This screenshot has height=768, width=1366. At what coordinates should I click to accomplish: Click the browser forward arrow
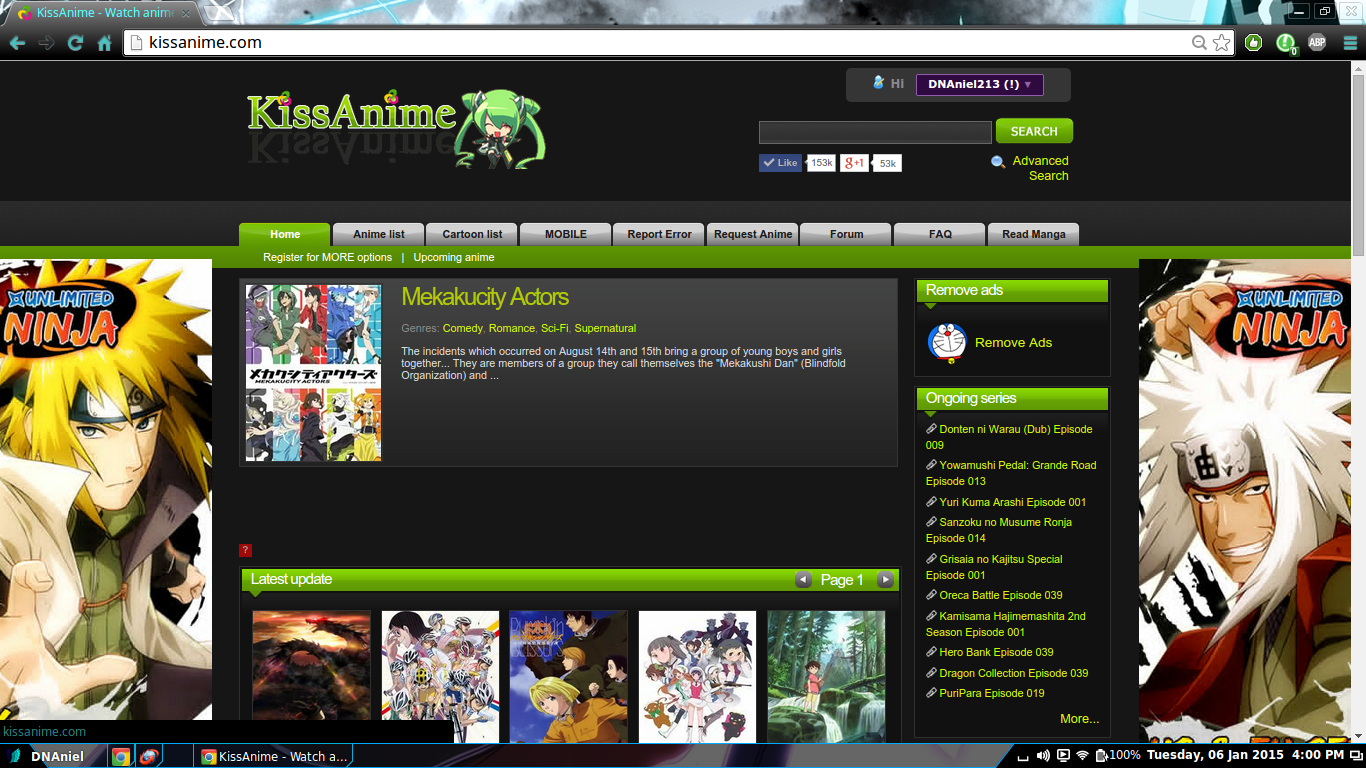click(x=46, y=43)
